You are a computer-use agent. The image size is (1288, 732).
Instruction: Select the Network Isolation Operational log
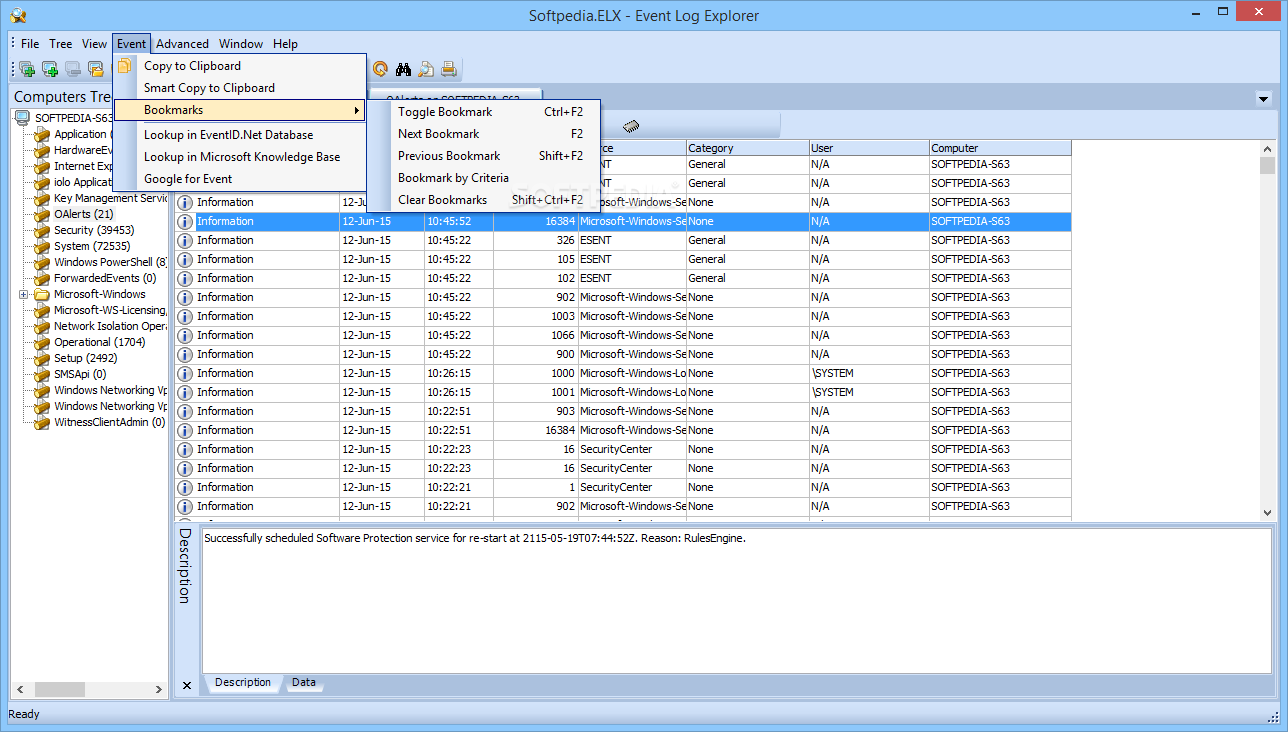110,326
